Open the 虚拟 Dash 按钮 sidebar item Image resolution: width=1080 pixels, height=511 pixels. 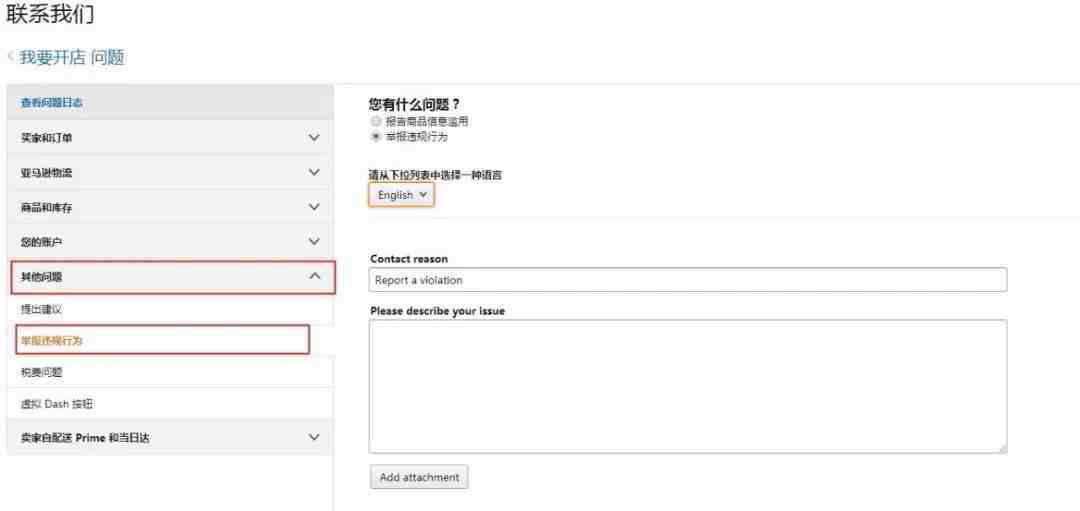pos(57,404)
